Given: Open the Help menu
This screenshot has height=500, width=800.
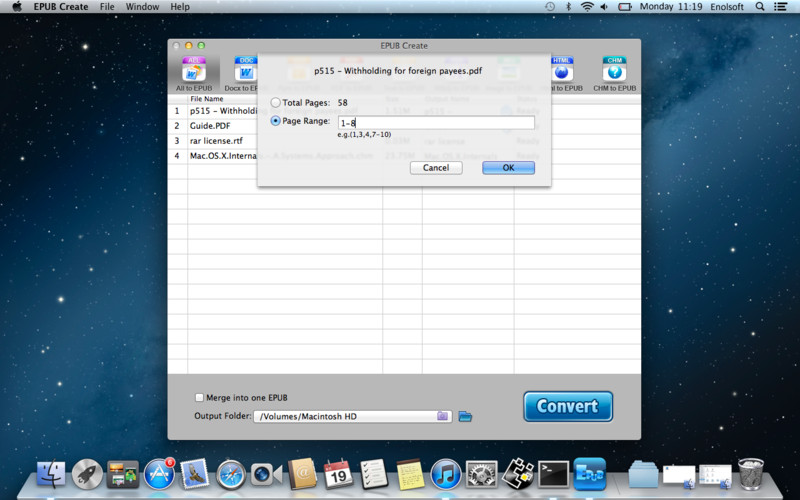Looking at the screenshot, I should tap(180, 7).
